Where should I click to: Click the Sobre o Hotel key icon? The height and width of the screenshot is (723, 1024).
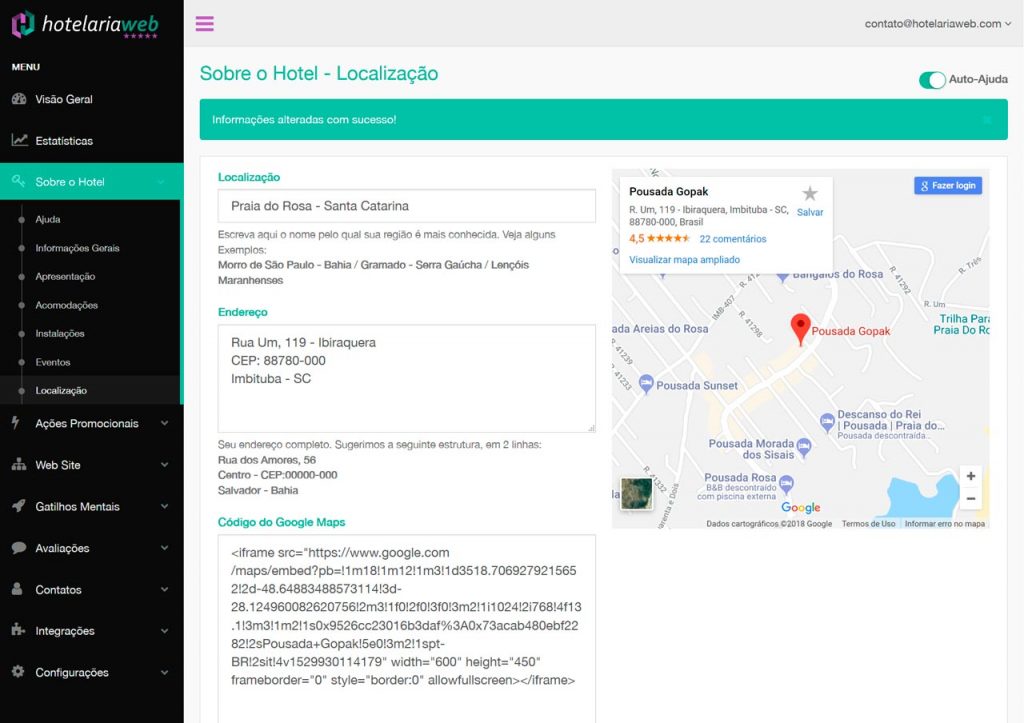click(18, 181)
